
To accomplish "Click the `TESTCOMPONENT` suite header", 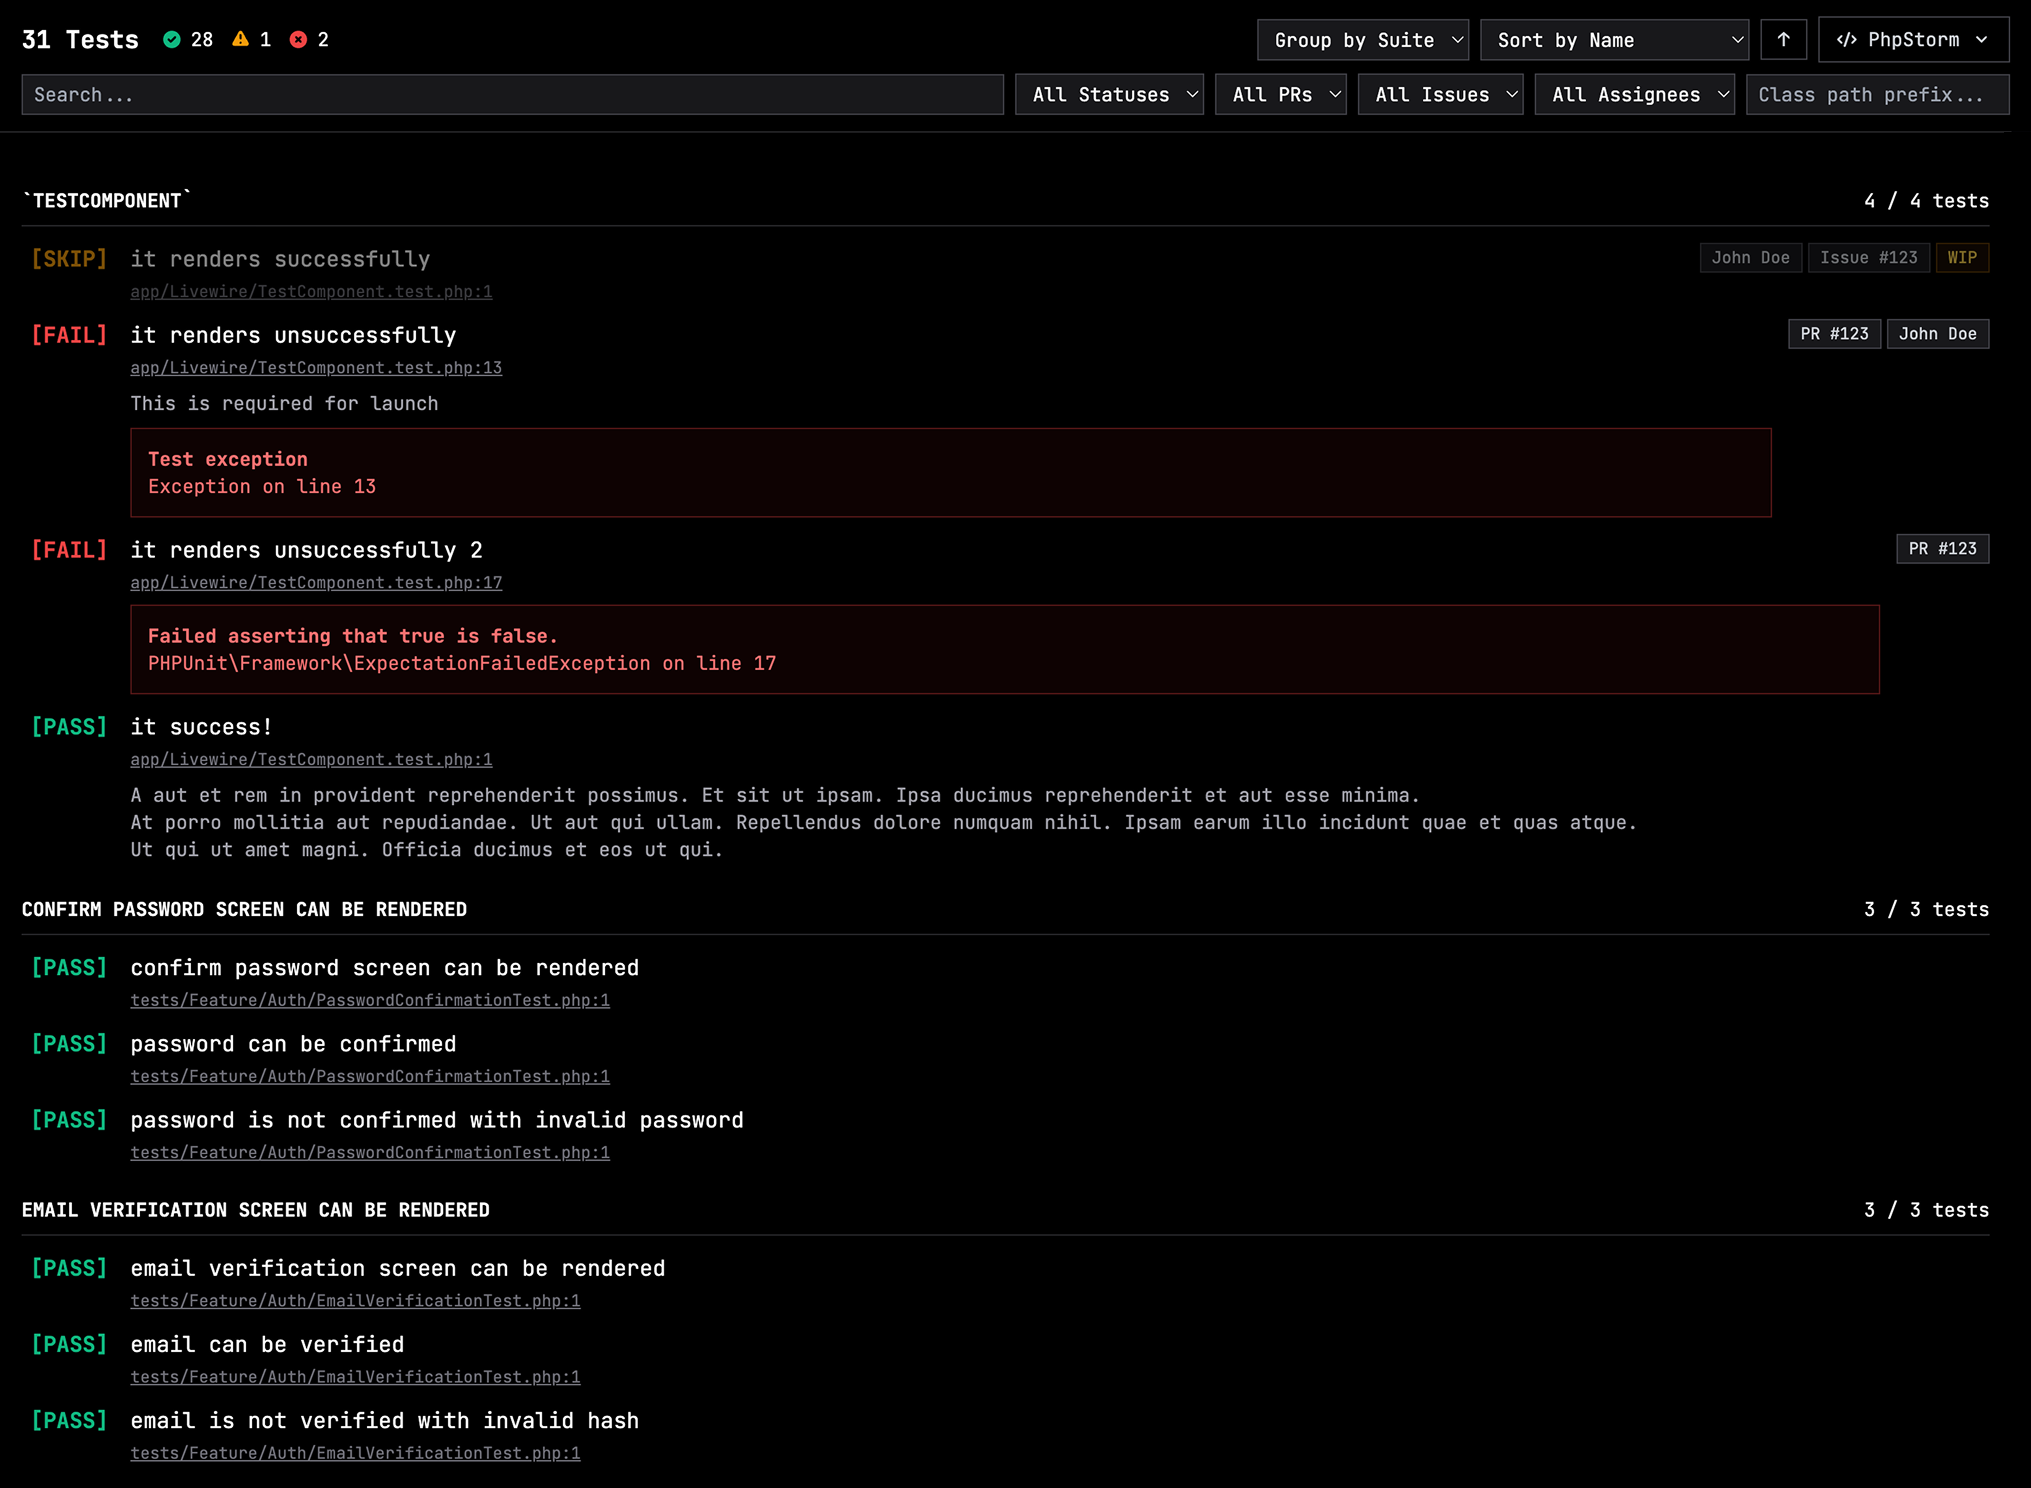I will click(106, 201).
